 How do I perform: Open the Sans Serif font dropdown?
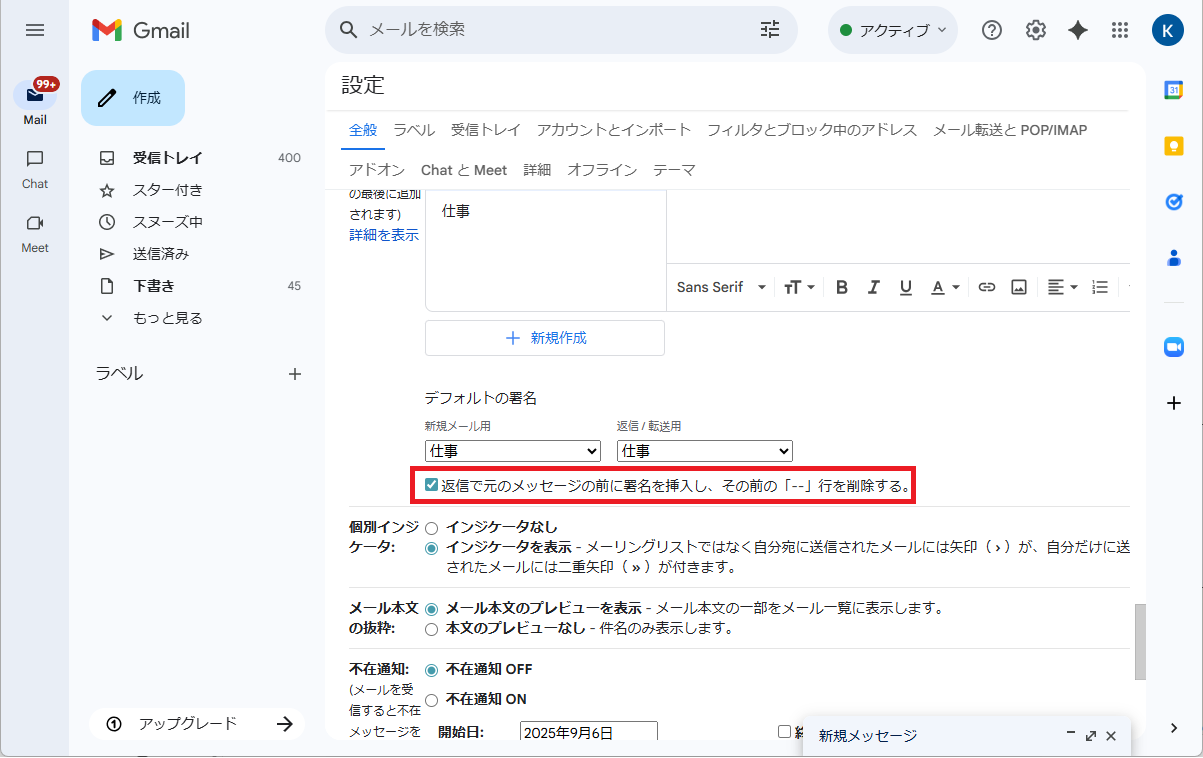(719, 287)
